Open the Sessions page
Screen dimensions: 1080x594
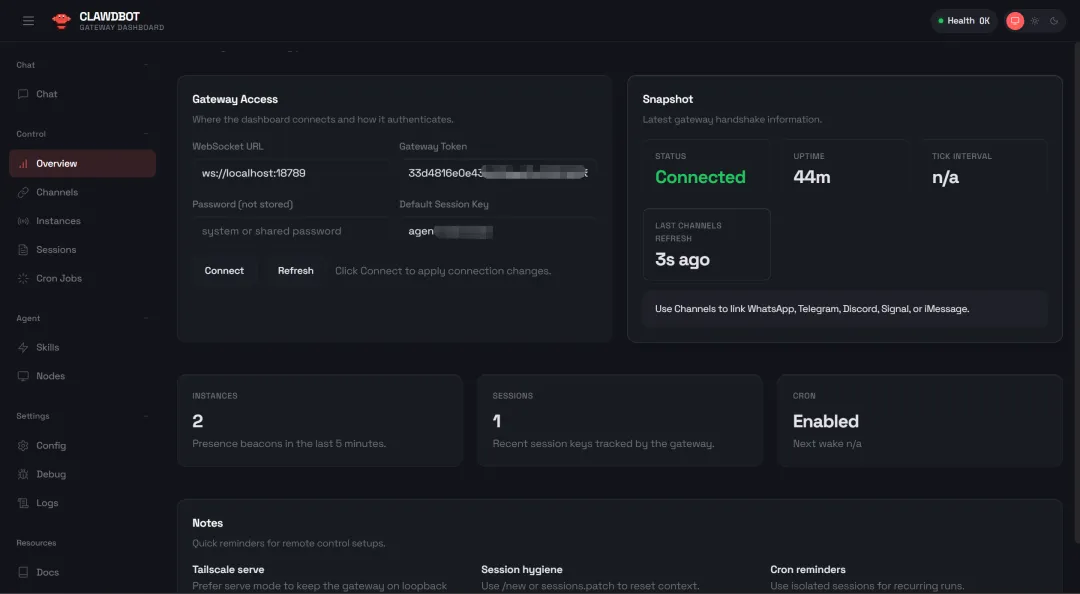tap(83, 249)
